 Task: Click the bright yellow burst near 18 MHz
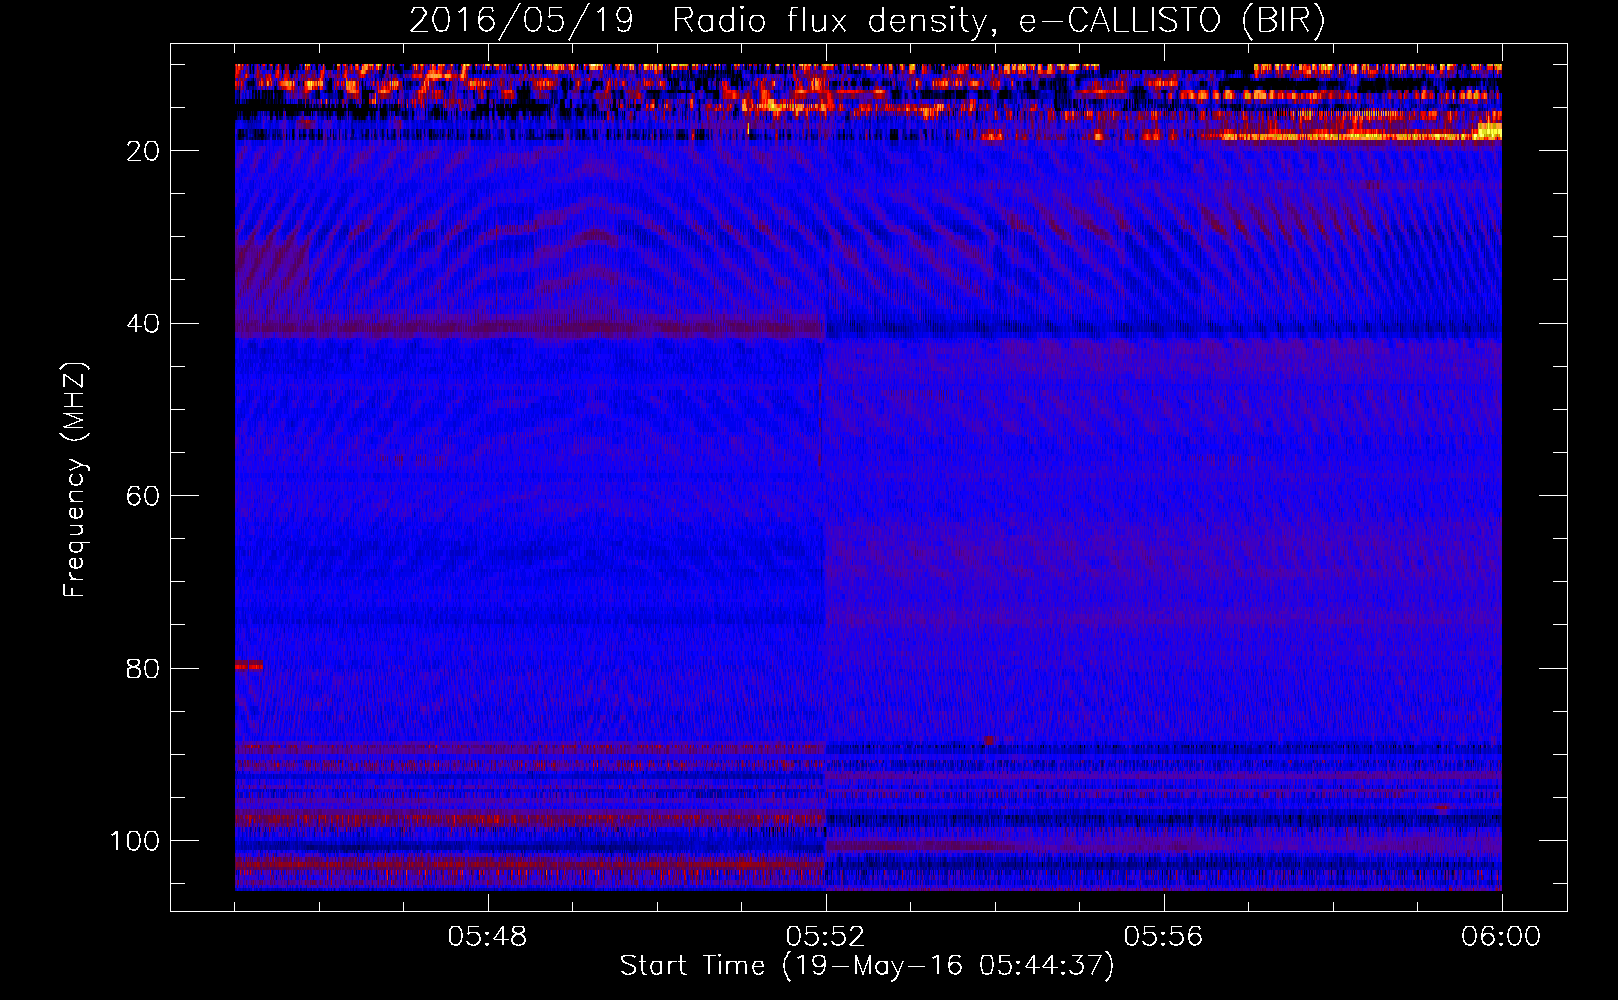click(x=1489, y=130)
